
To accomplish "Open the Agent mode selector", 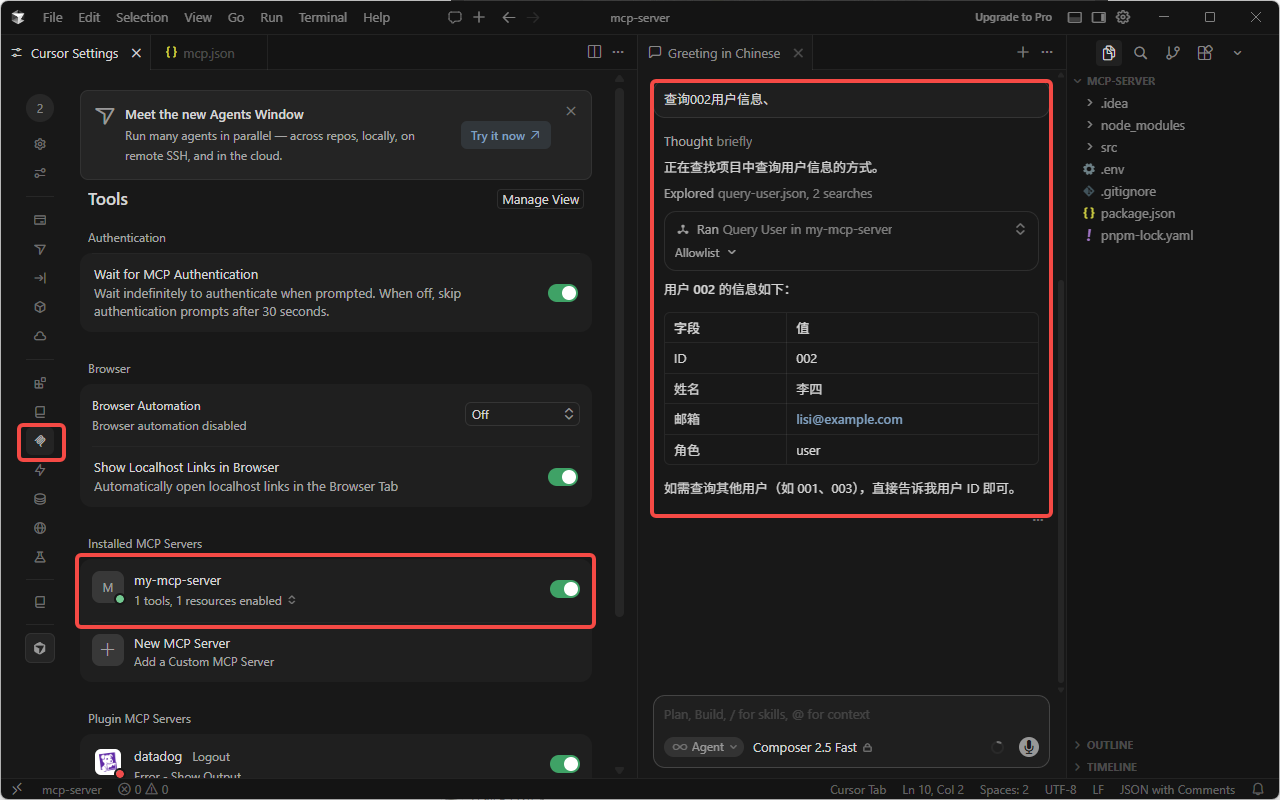I will click(x=704, y=747).
